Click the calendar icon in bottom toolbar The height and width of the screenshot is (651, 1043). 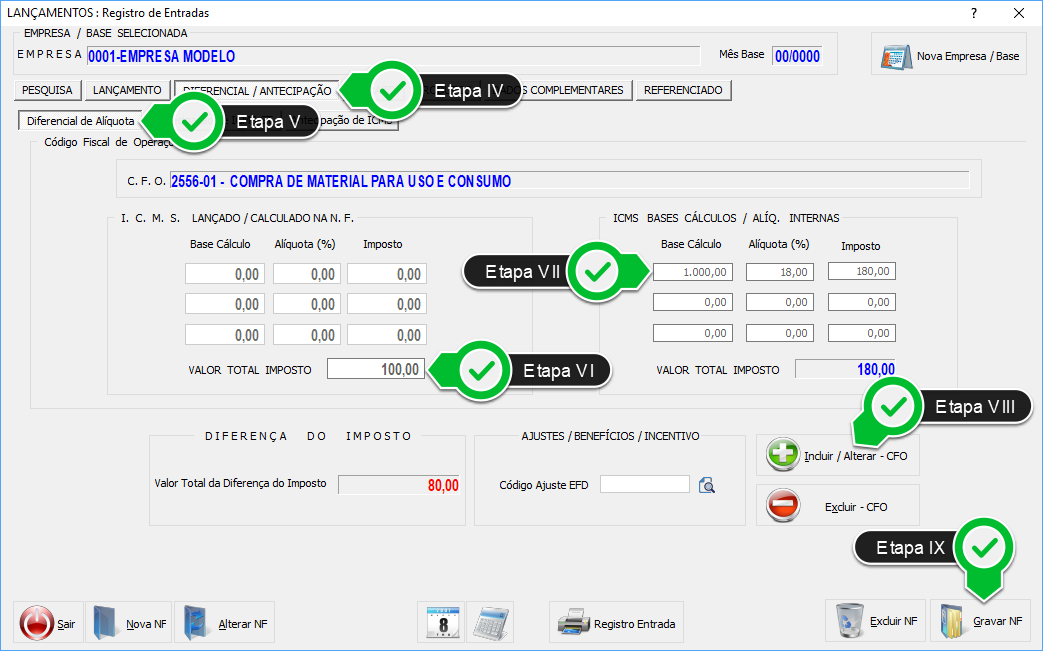[441, 623]
